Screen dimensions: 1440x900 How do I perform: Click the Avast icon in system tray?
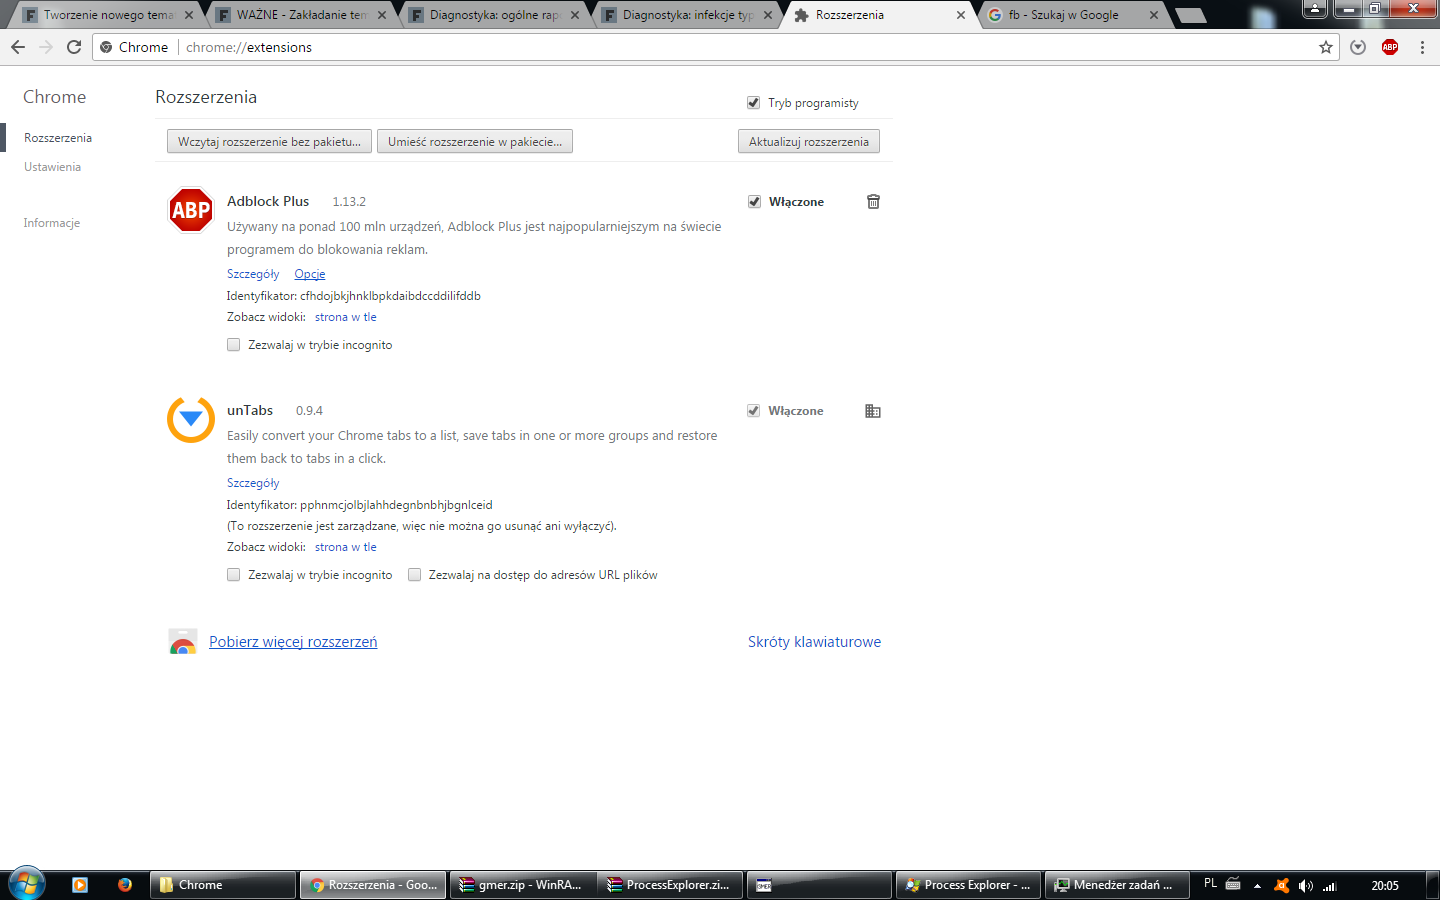point(1282,886)
